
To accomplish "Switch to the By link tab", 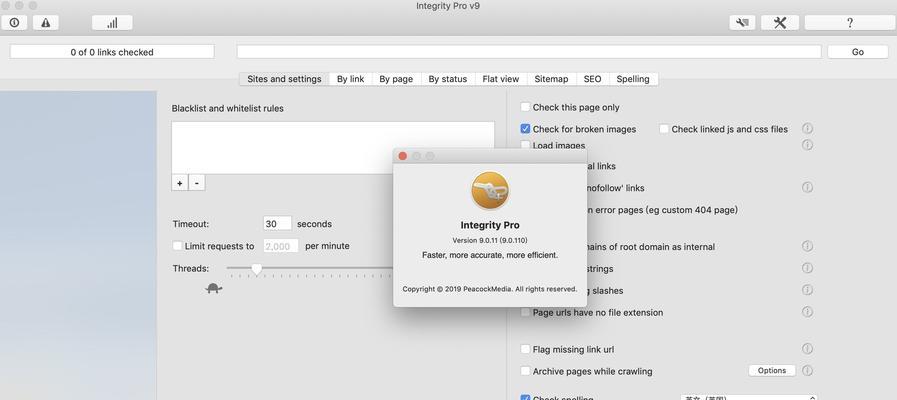I will pyautogui.click(x=350, y=79).
